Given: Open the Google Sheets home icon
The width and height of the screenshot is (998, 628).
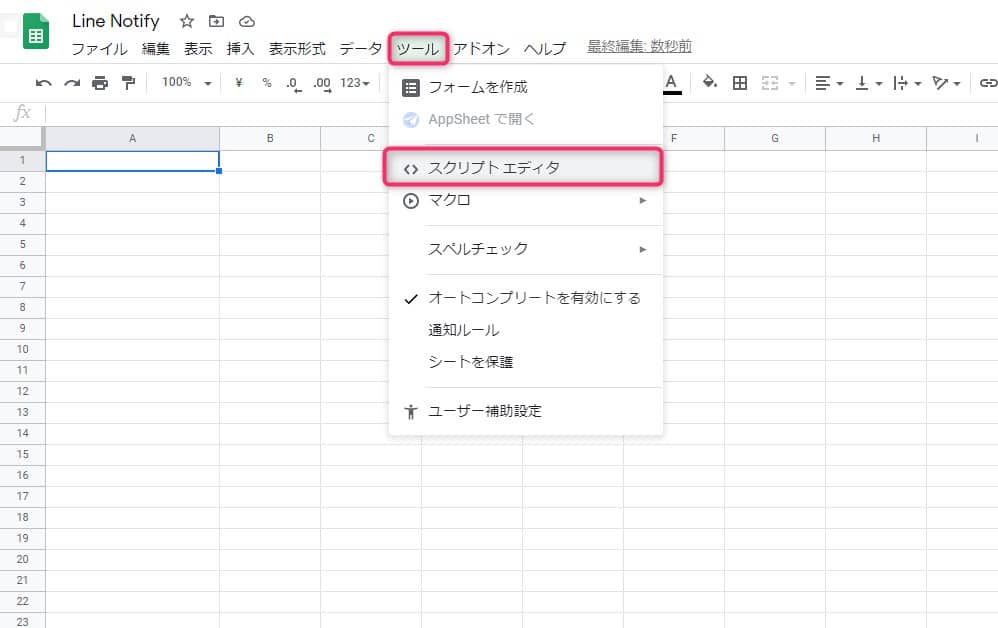Looking at the screenshot, I should [36, 32].
